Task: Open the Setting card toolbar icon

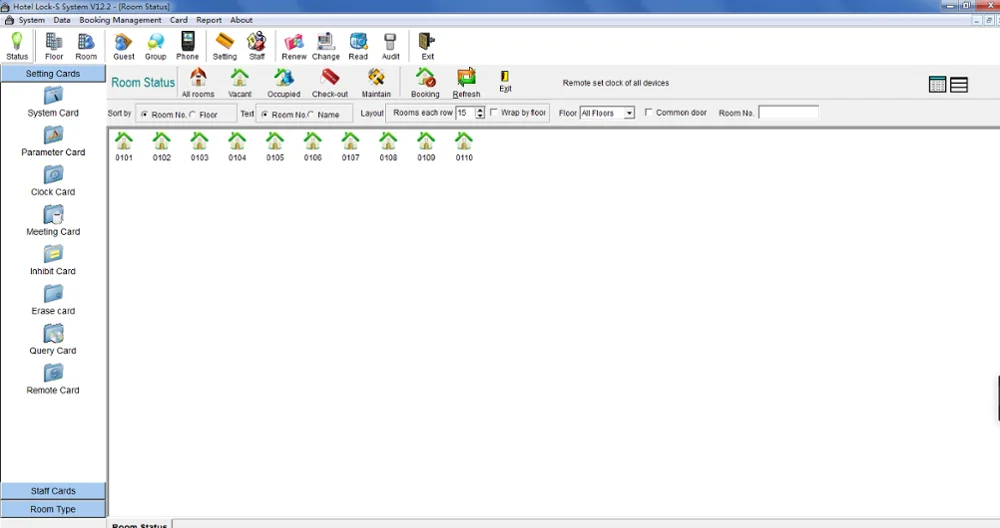Action: pyautogui.click(x=224, y=46)
